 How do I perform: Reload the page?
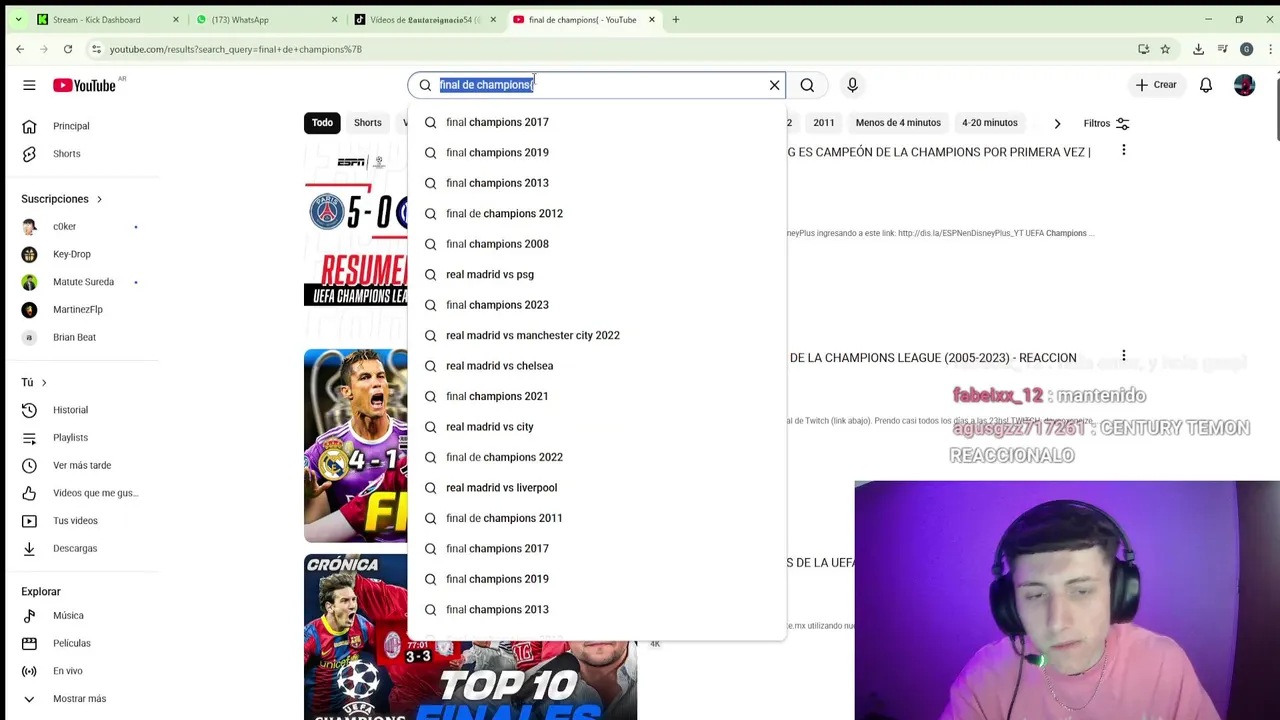click(68, 49)
